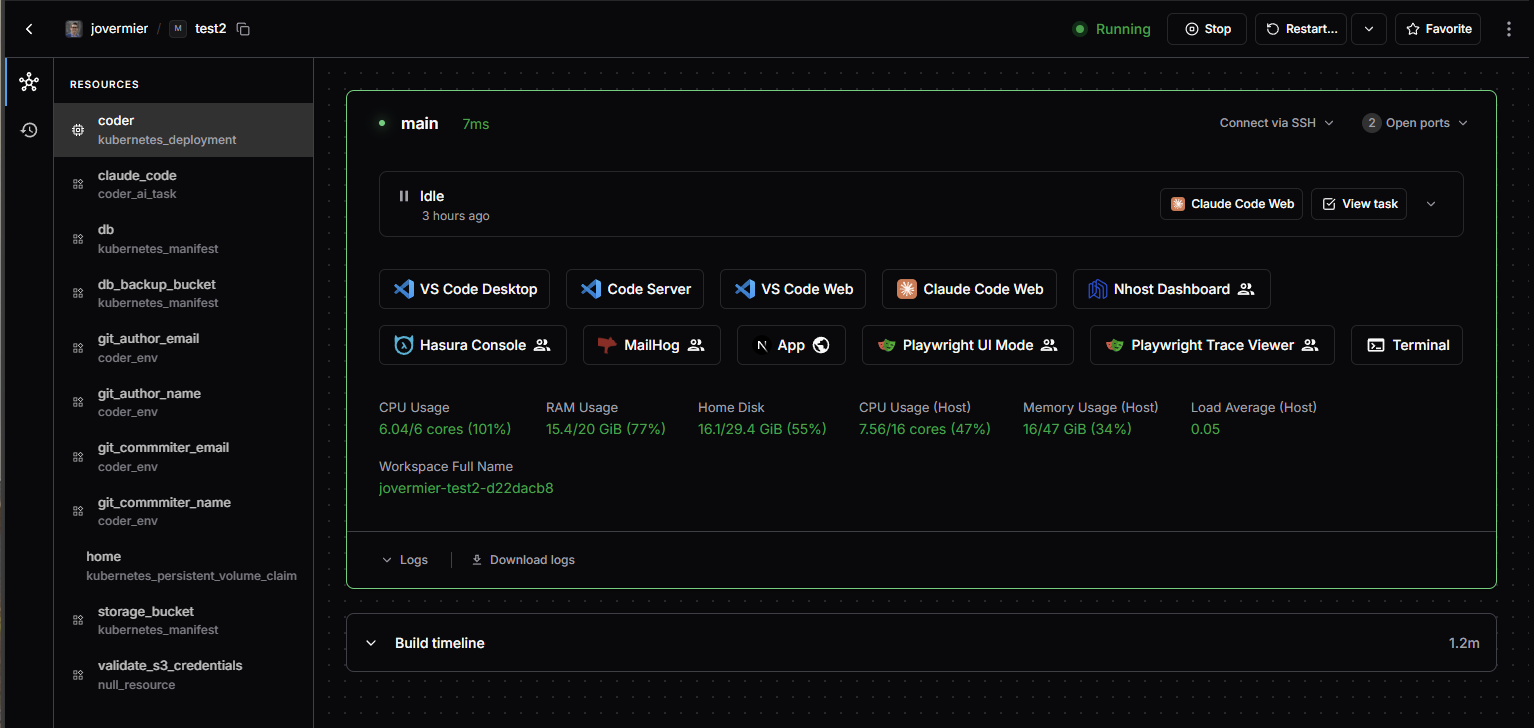
Task: Select the db_backup_bucket resource
Action: [x=184, y=293]
